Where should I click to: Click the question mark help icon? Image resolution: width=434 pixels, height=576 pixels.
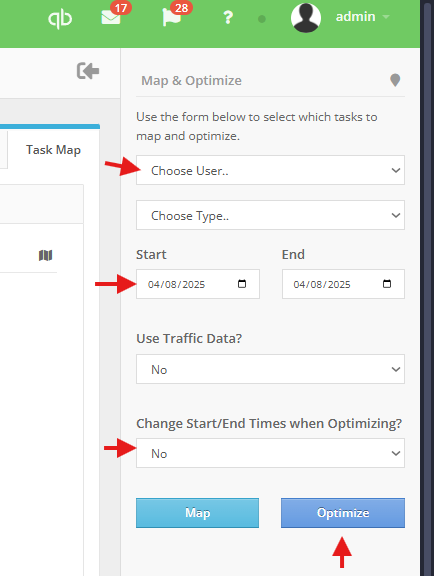tap(228, 17)
